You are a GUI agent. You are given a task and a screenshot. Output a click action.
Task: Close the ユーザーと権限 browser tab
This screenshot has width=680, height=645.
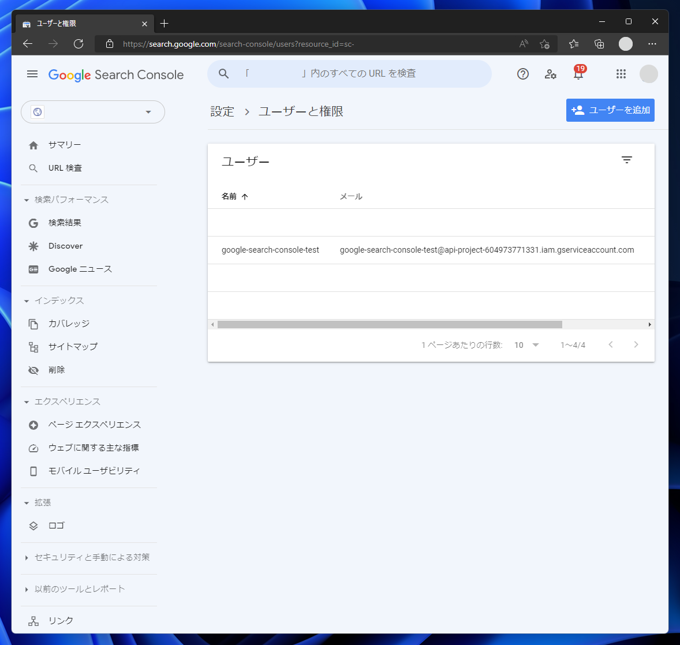(x=144, y=24)
